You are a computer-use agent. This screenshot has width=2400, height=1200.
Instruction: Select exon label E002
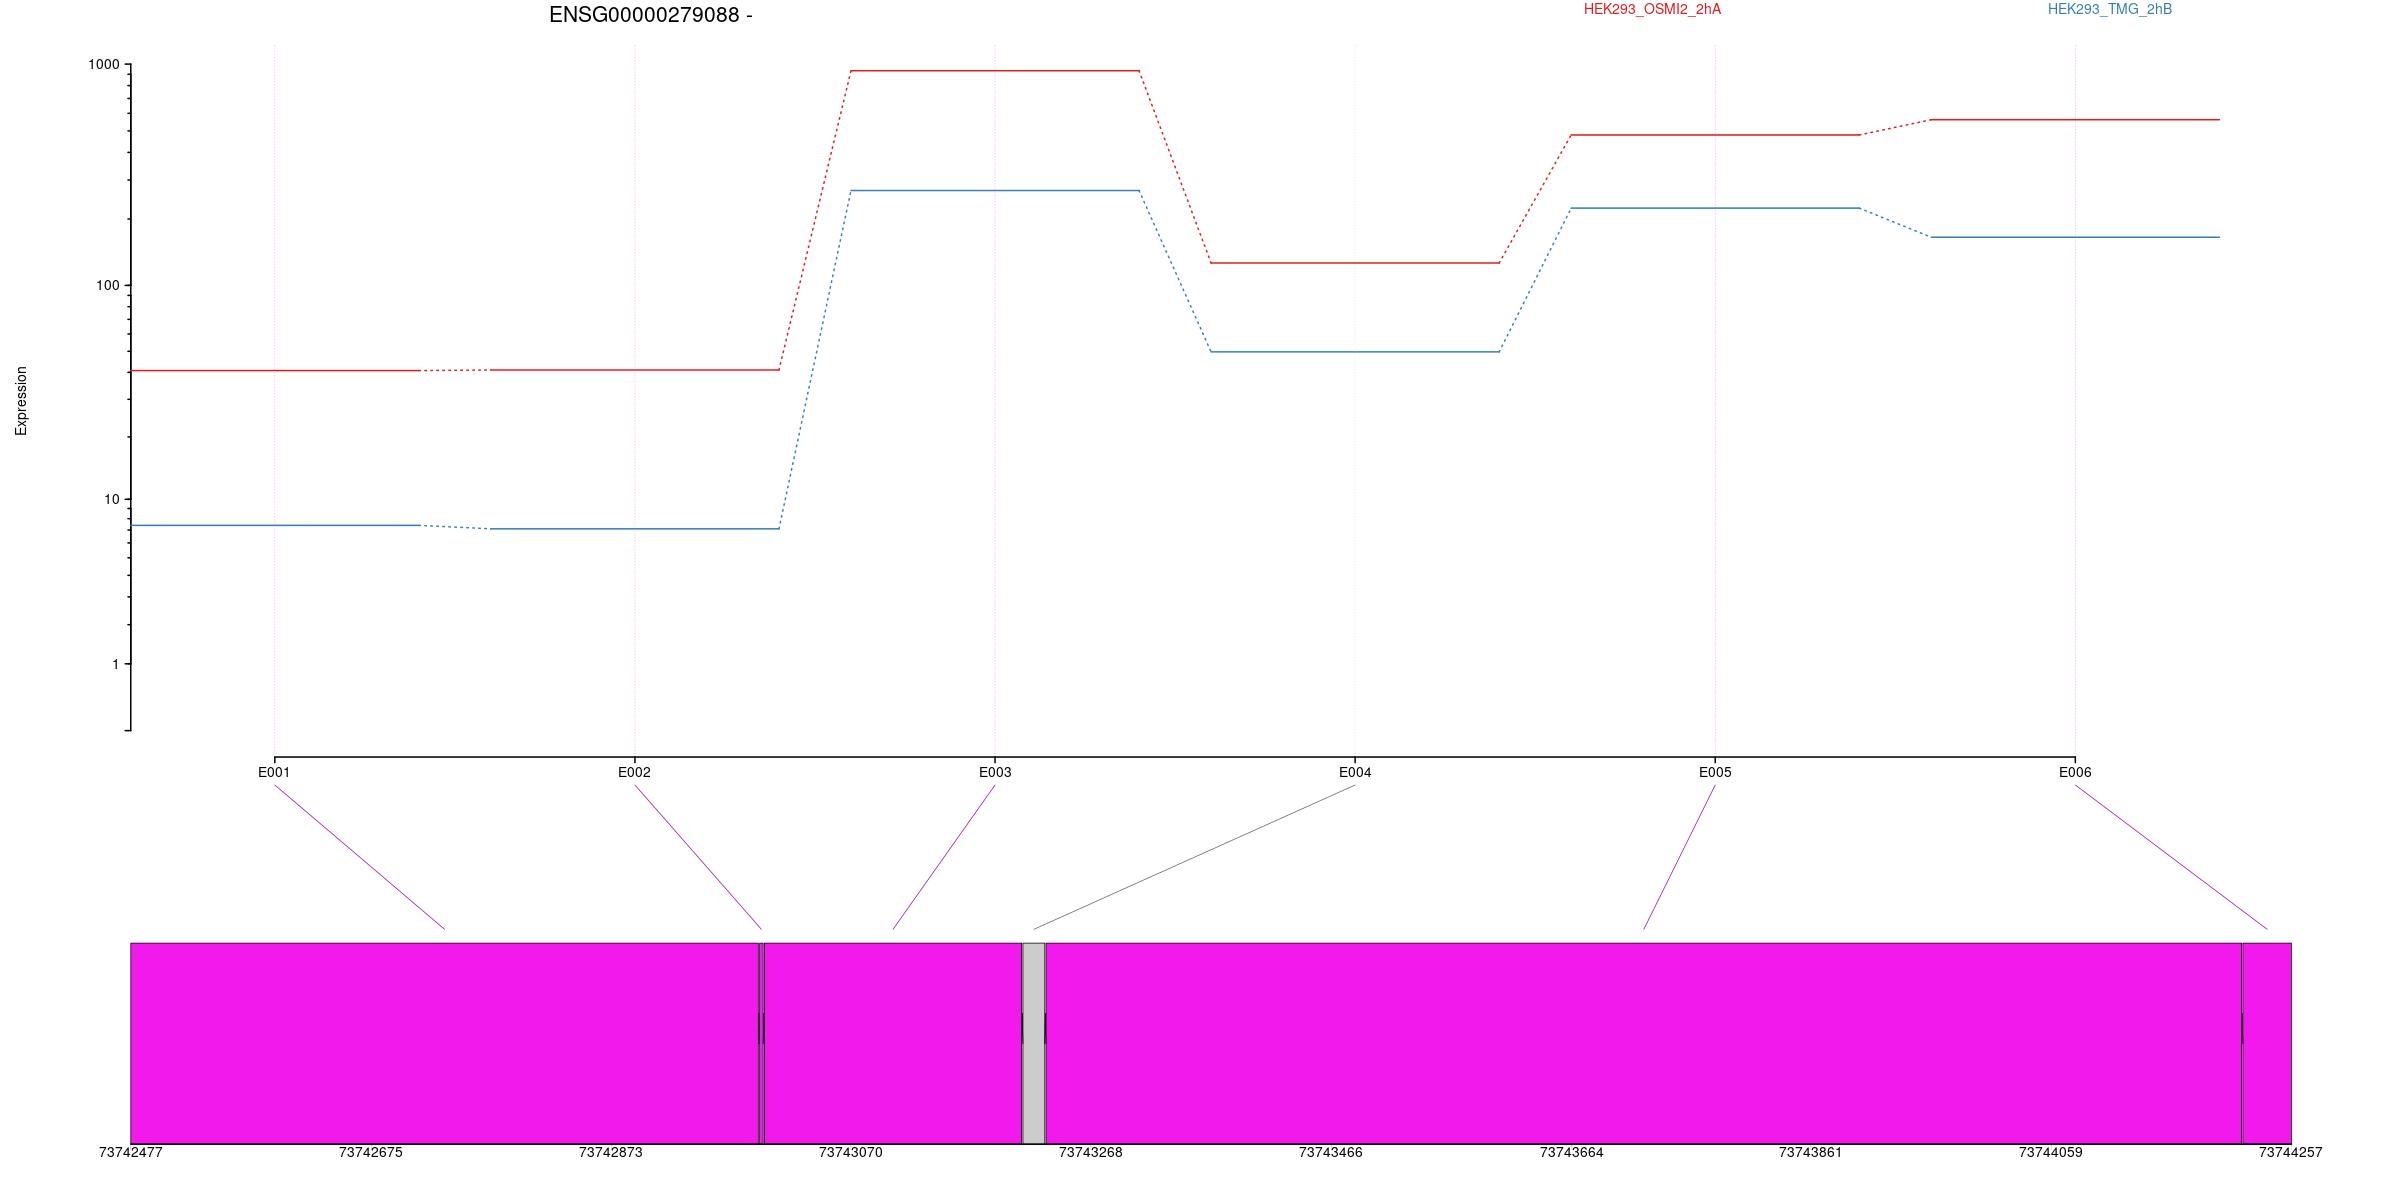pyautogui.click(x=634, y=772)
